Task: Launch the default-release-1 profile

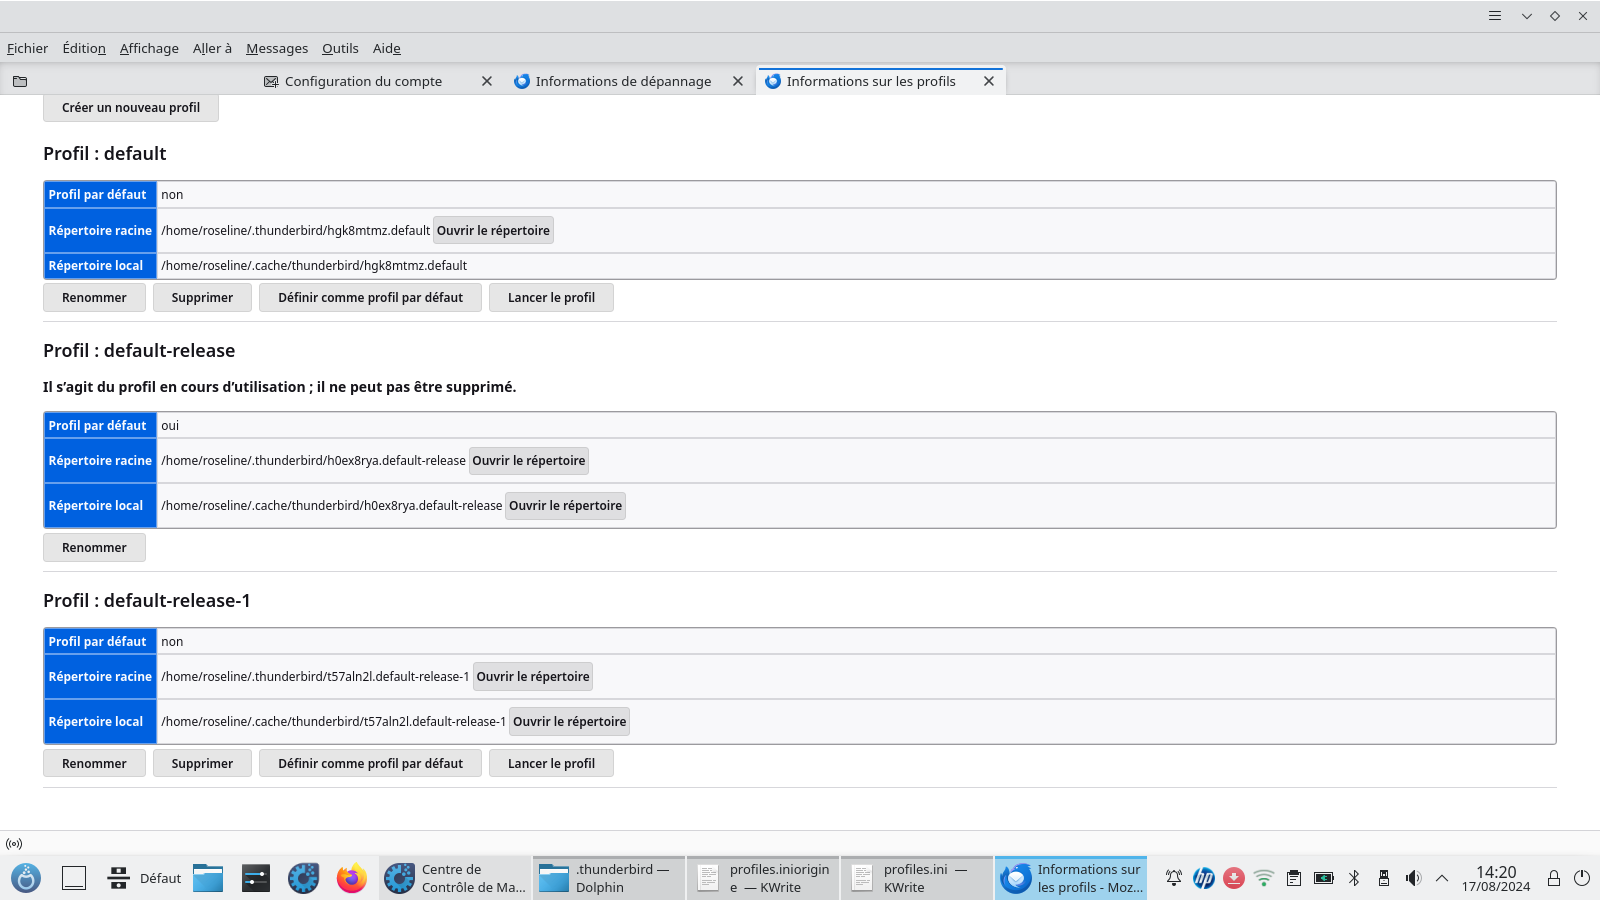Action: point(551,764)
